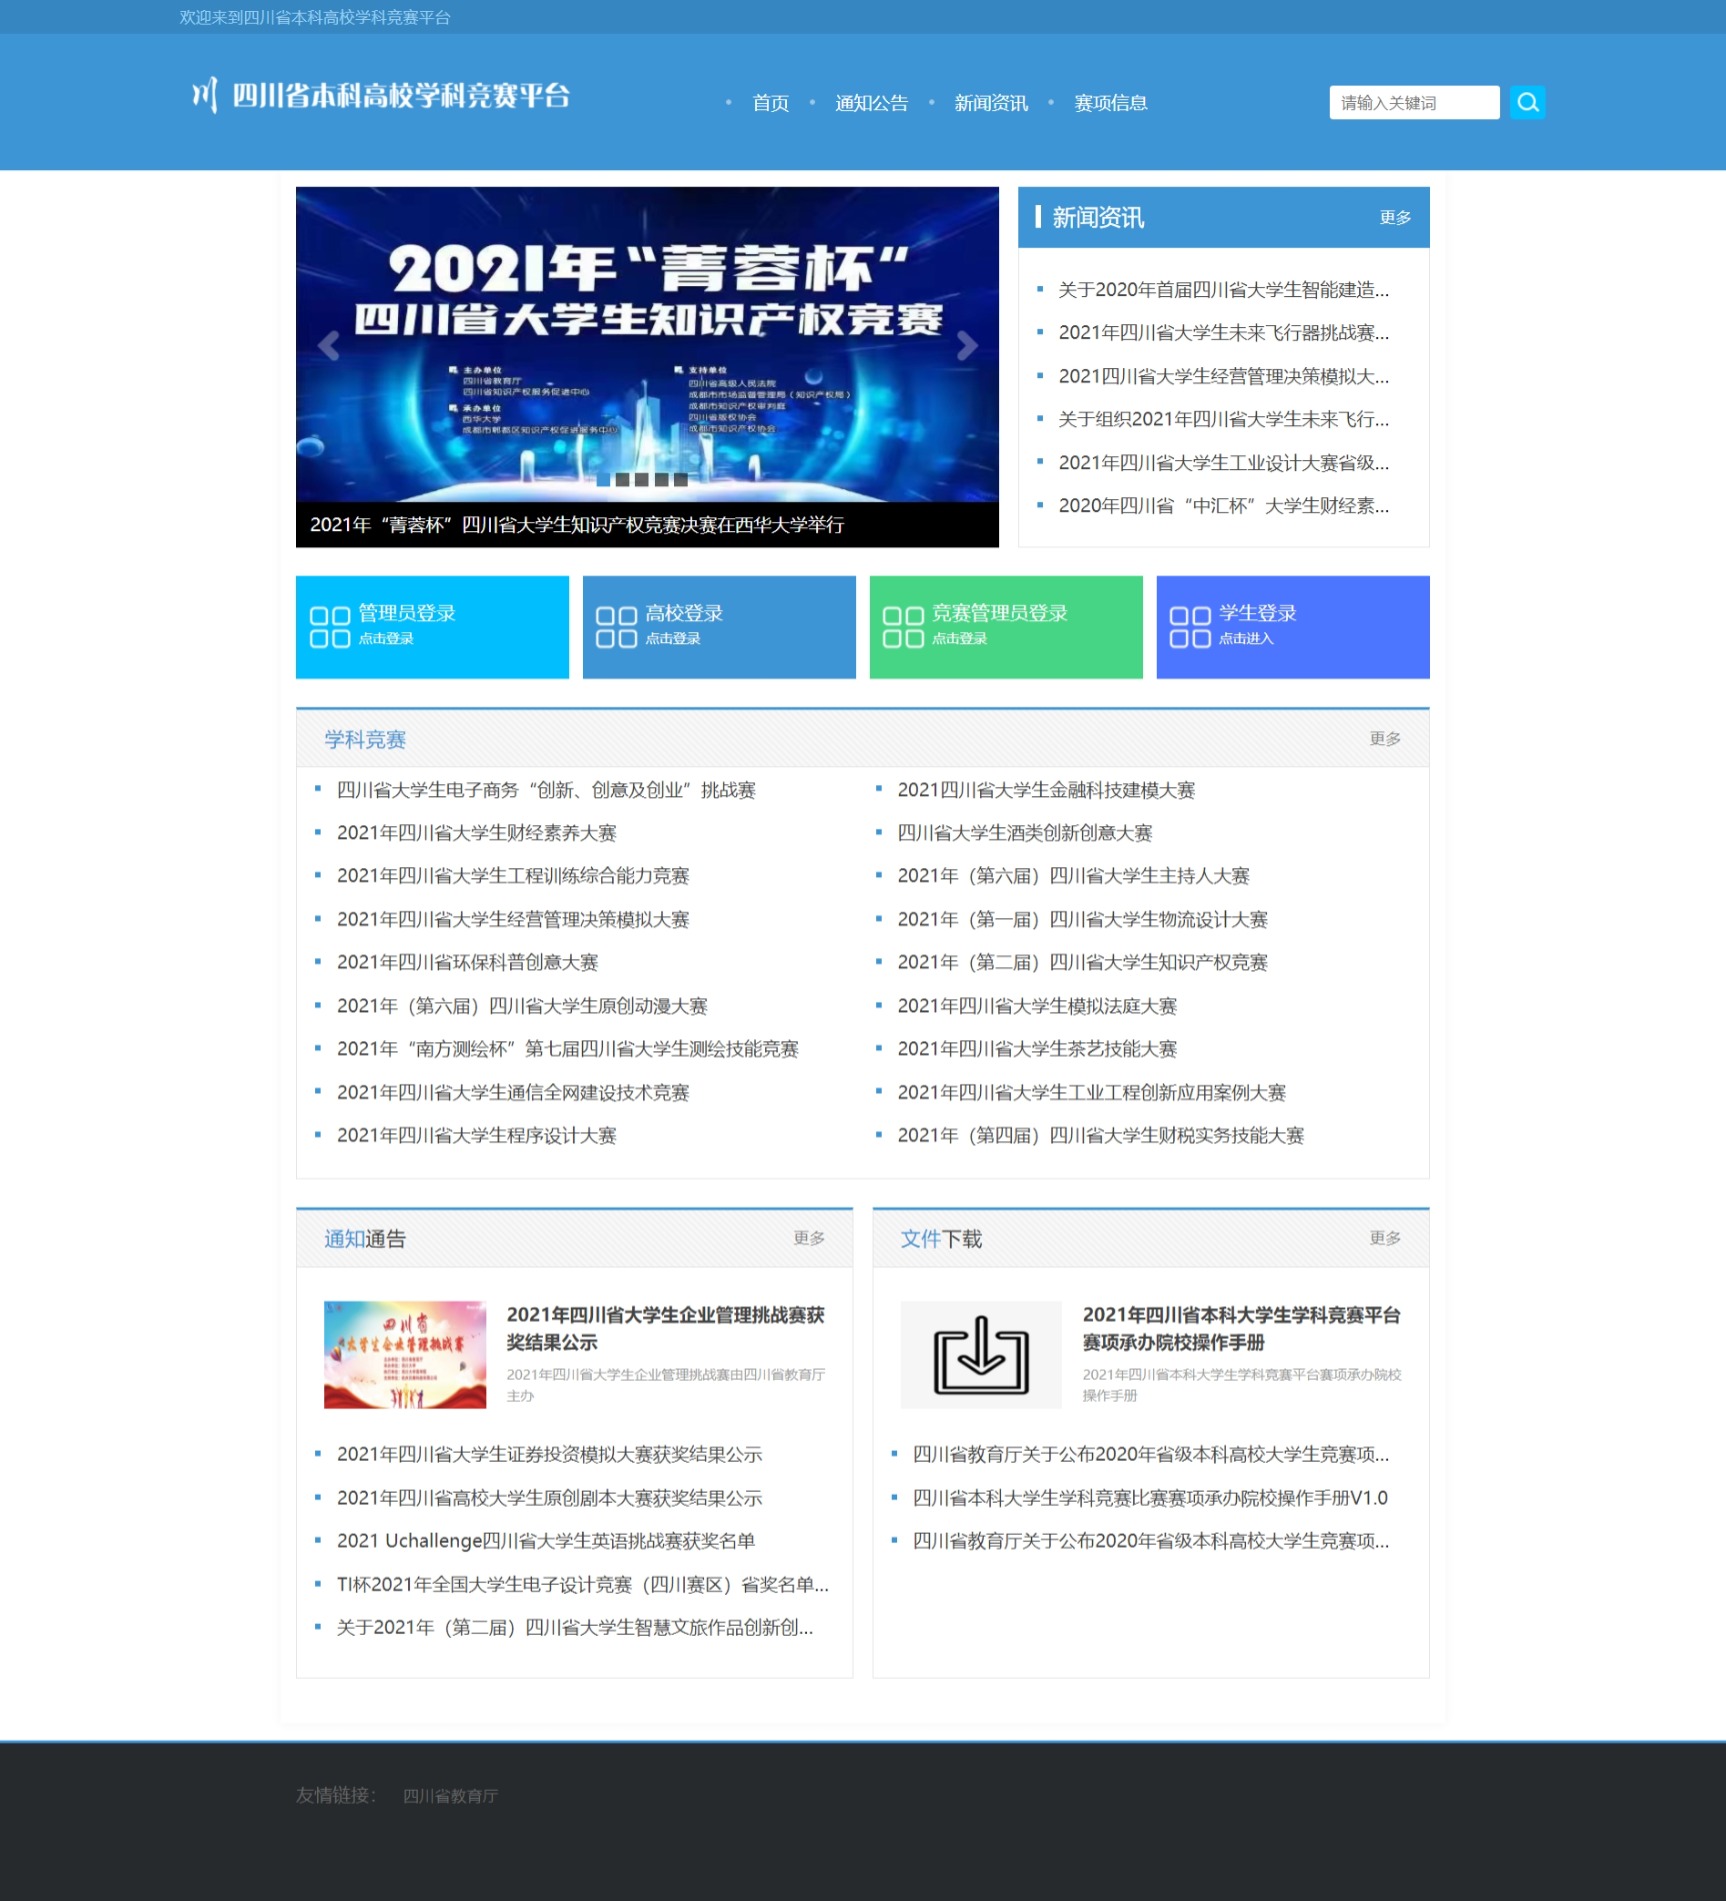Select first carousel indicator dot
The width and height of the screenshot is (1726, 1901).
(x=603, y=480)
